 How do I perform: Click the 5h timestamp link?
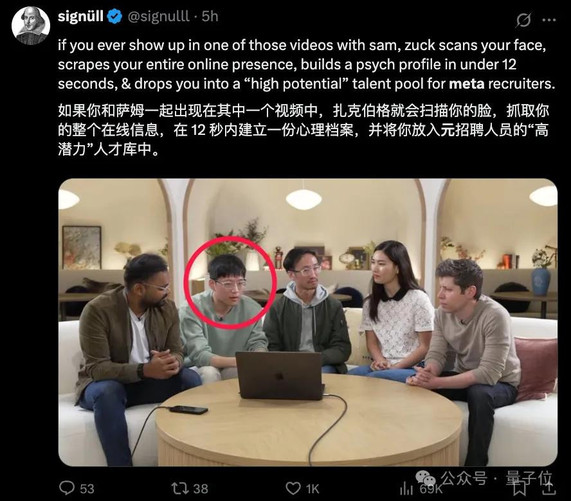tap(210, 16)
